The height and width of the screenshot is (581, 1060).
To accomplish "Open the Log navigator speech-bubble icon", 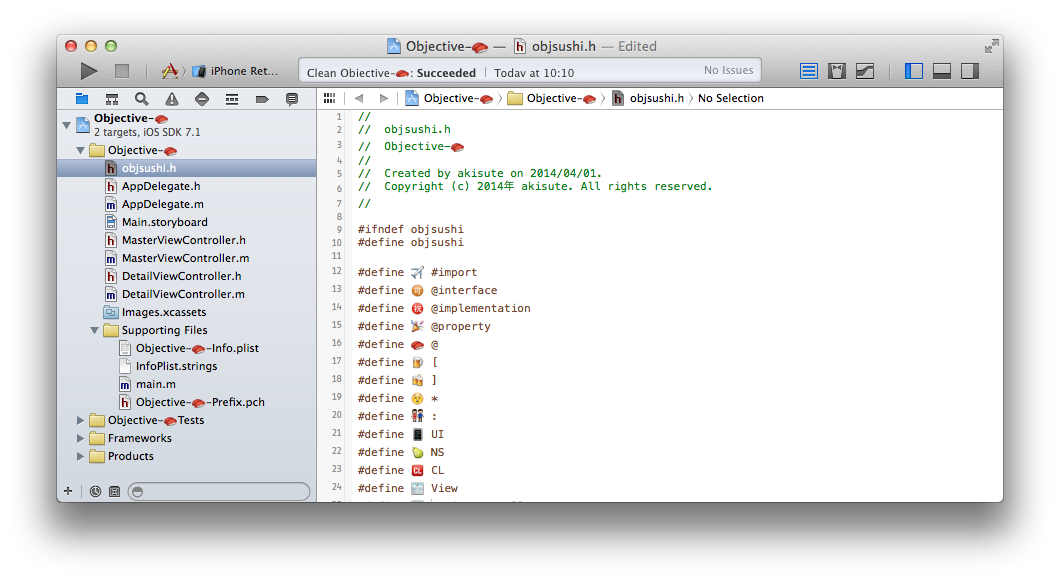I will tap(292, 99).
